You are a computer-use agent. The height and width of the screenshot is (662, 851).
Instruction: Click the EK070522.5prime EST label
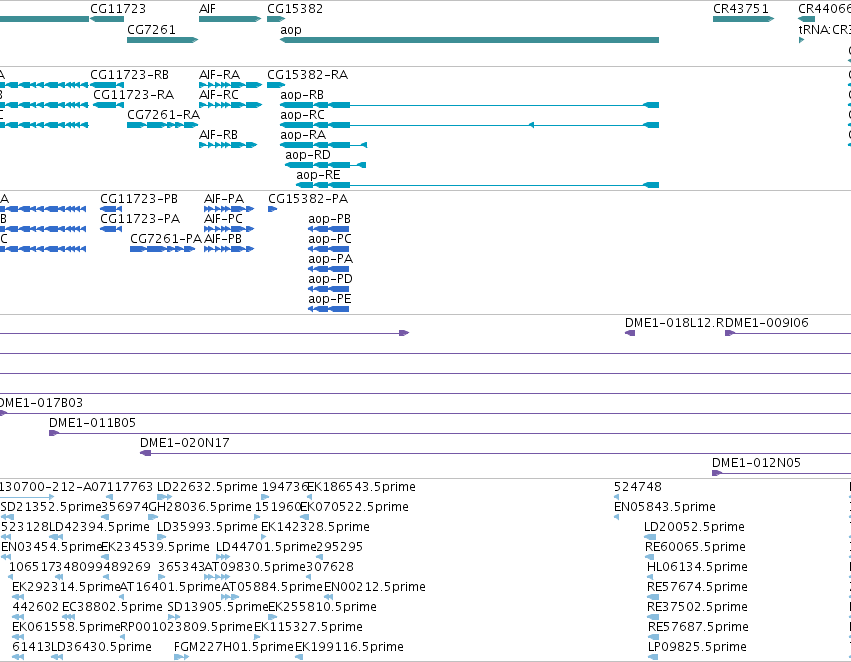[354, 507]
